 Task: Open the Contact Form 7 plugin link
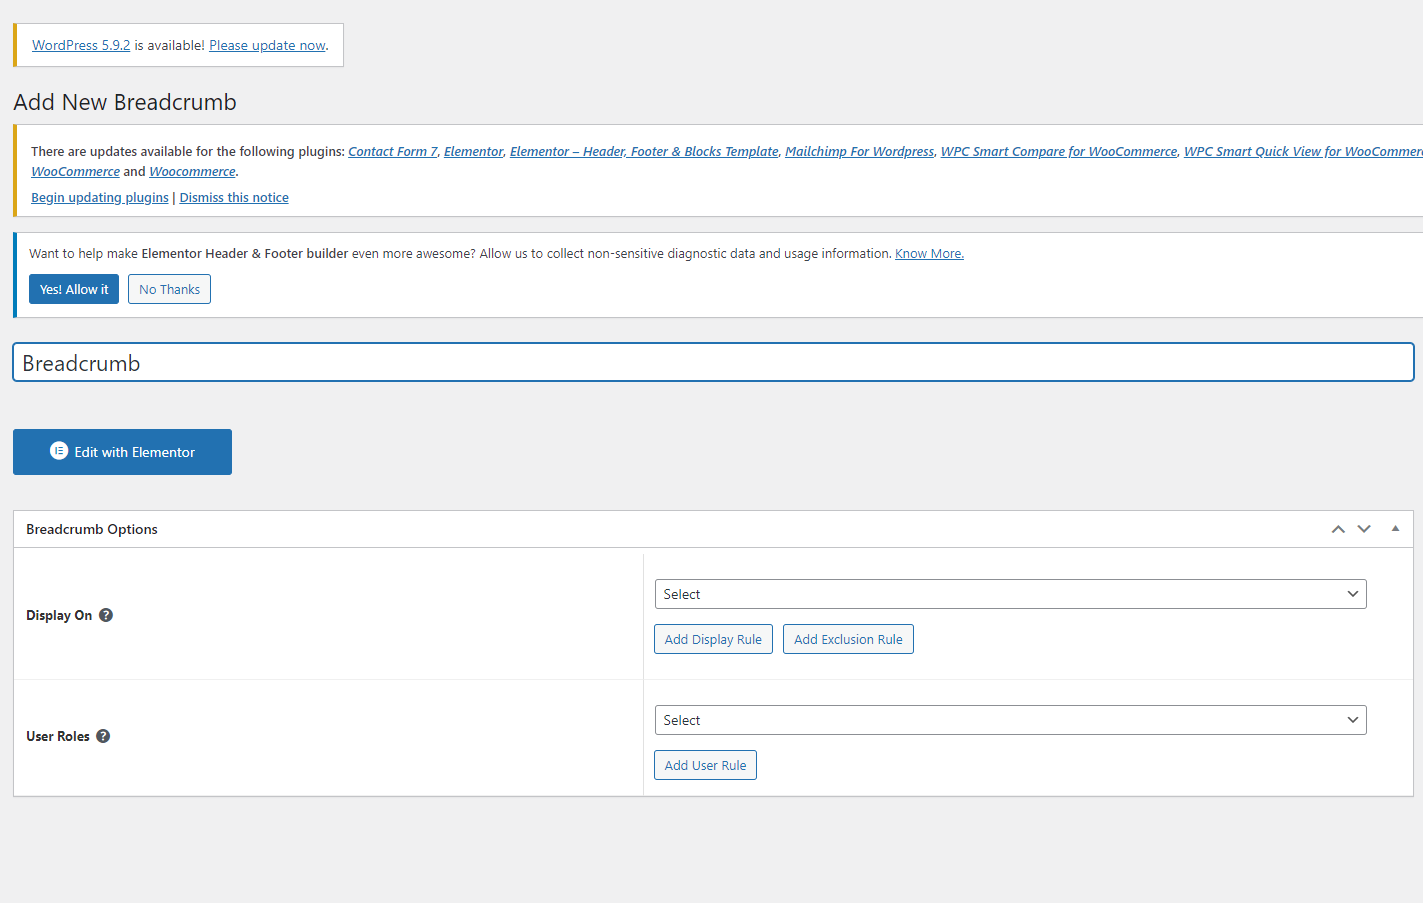tap(392, 151)
